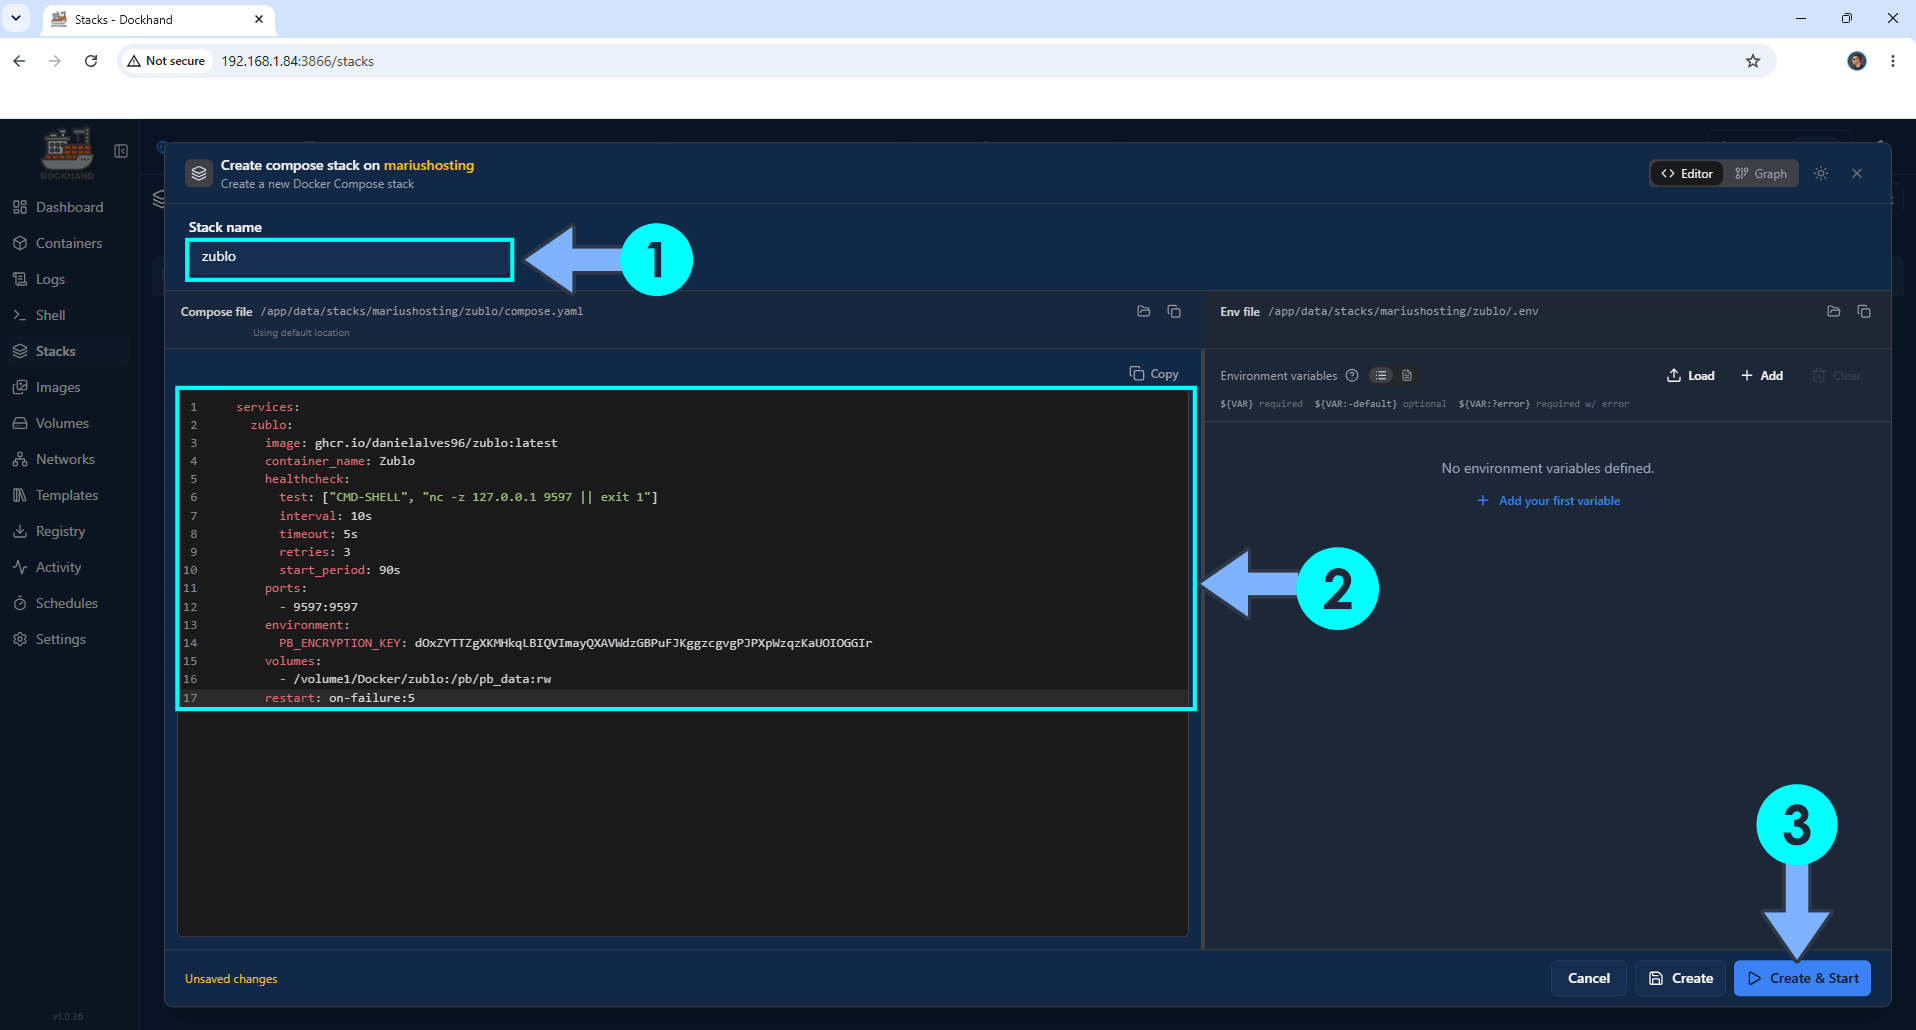Switch to the Graph view tab
The width and height of the screenshot is (1916, 1030).
point(1761,174)
